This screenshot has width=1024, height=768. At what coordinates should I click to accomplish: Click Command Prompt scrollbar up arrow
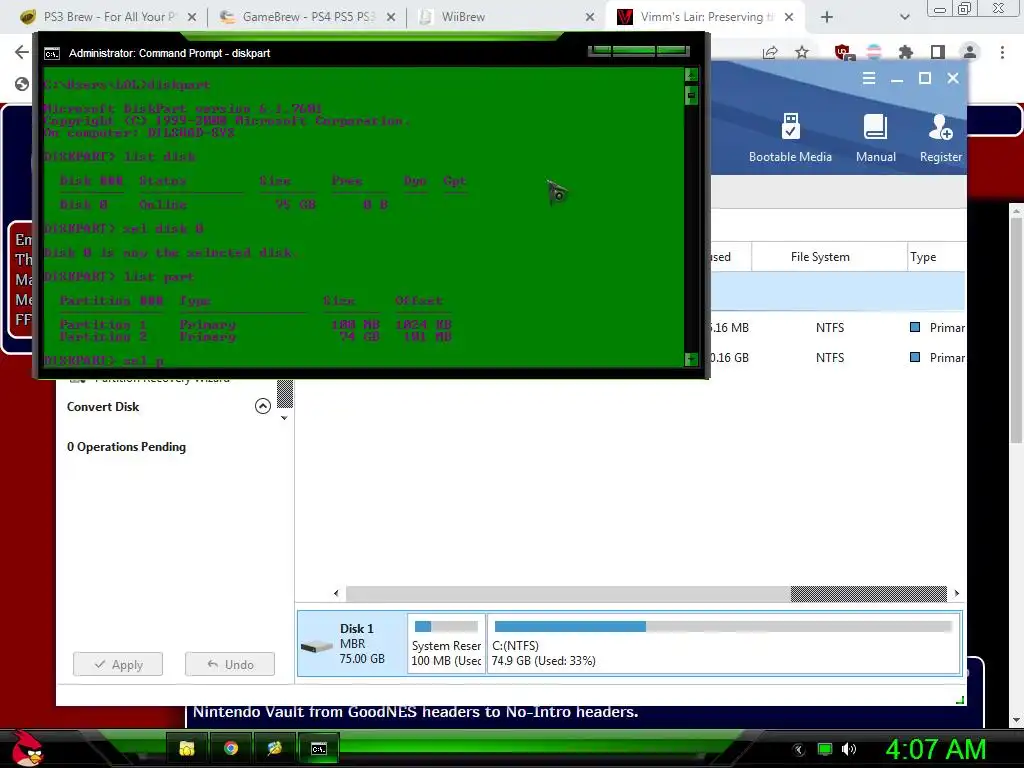click(691, 74)
